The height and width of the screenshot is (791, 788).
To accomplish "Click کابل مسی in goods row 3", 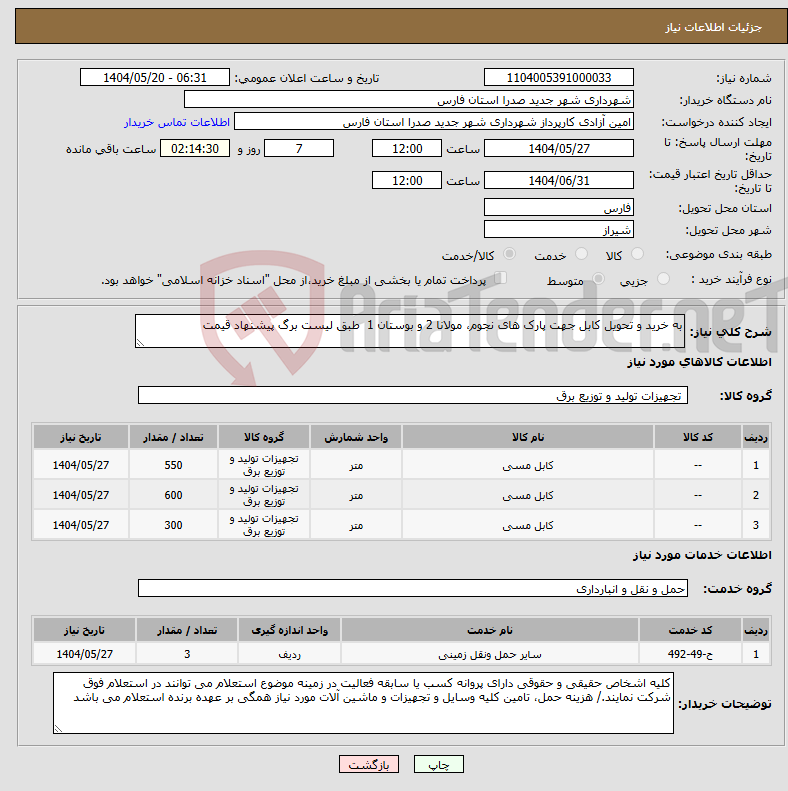I will click(x=528, y=526).
